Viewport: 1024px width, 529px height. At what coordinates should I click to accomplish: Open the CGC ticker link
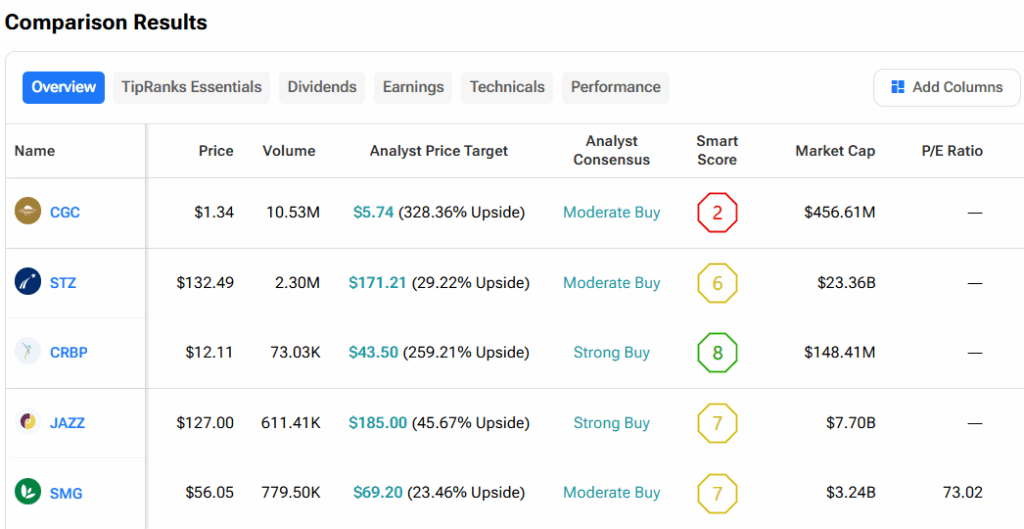tap(65, 213)
